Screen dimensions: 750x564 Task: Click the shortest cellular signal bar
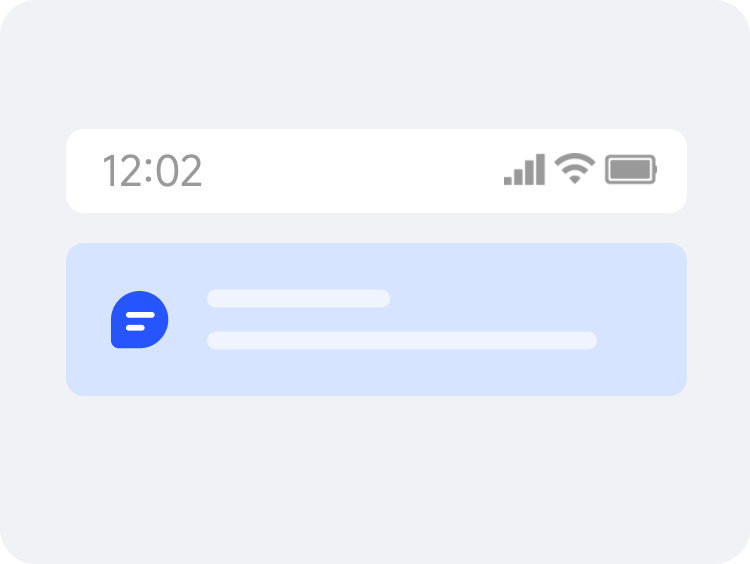(508, 180)
